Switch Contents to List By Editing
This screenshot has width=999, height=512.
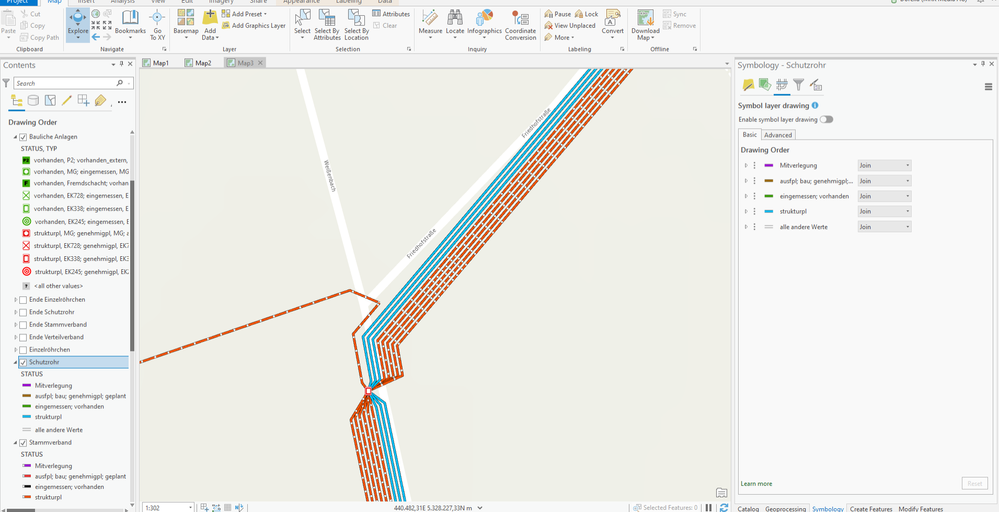(x=67, y=101)
